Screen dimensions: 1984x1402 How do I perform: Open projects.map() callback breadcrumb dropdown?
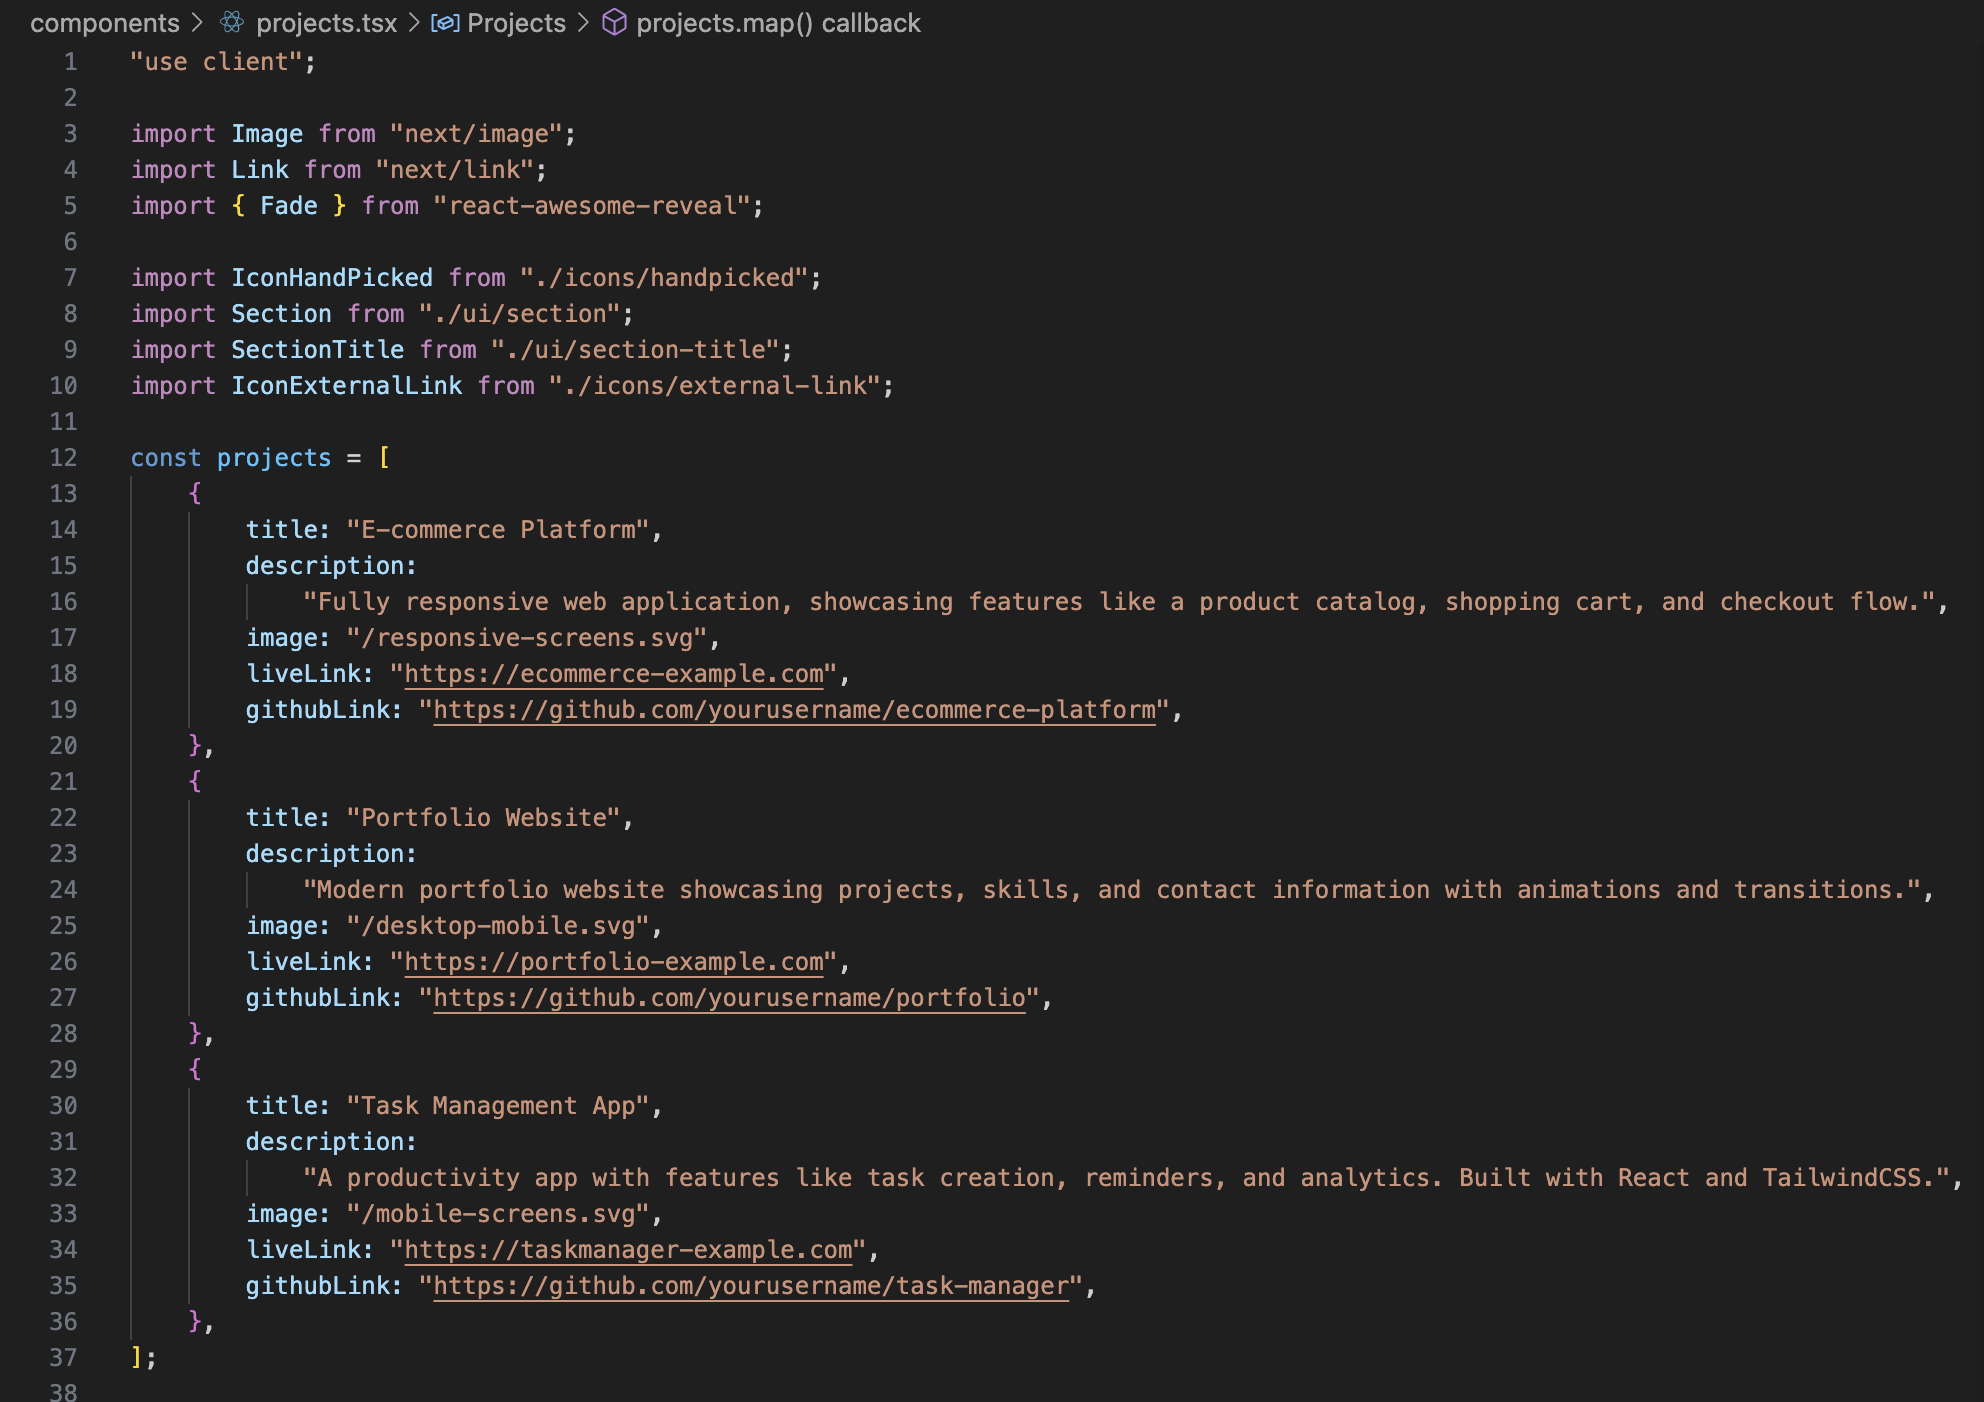click(778, 23)
